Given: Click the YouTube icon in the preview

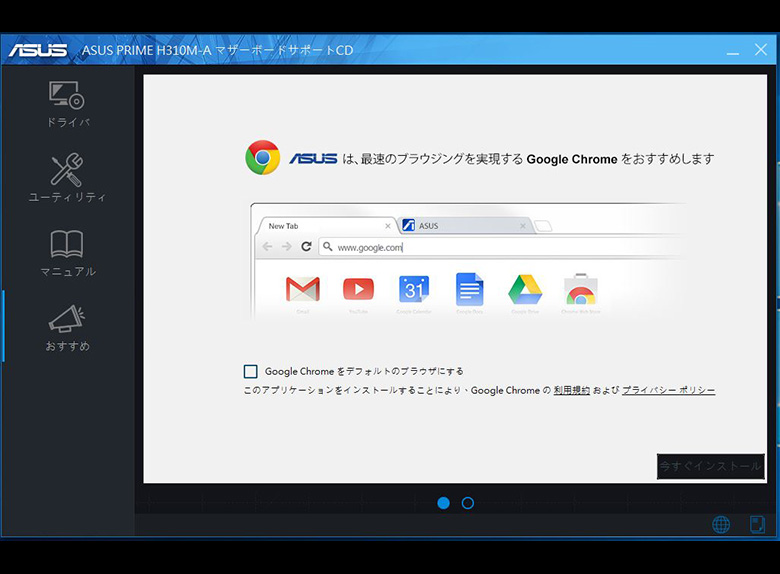Looking at the screenshot, I should tap(358, 289).
